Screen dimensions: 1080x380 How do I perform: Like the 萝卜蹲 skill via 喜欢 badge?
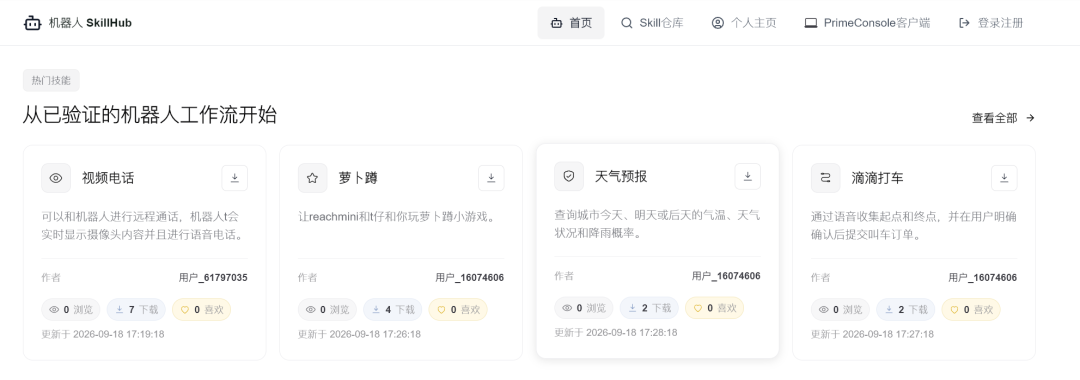pos(458,310)
